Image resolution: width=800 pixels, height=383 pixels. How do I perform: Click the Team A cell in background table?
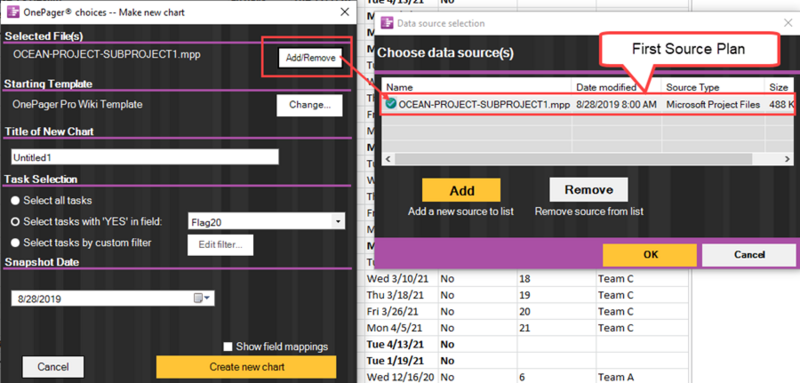click(616, 377)
